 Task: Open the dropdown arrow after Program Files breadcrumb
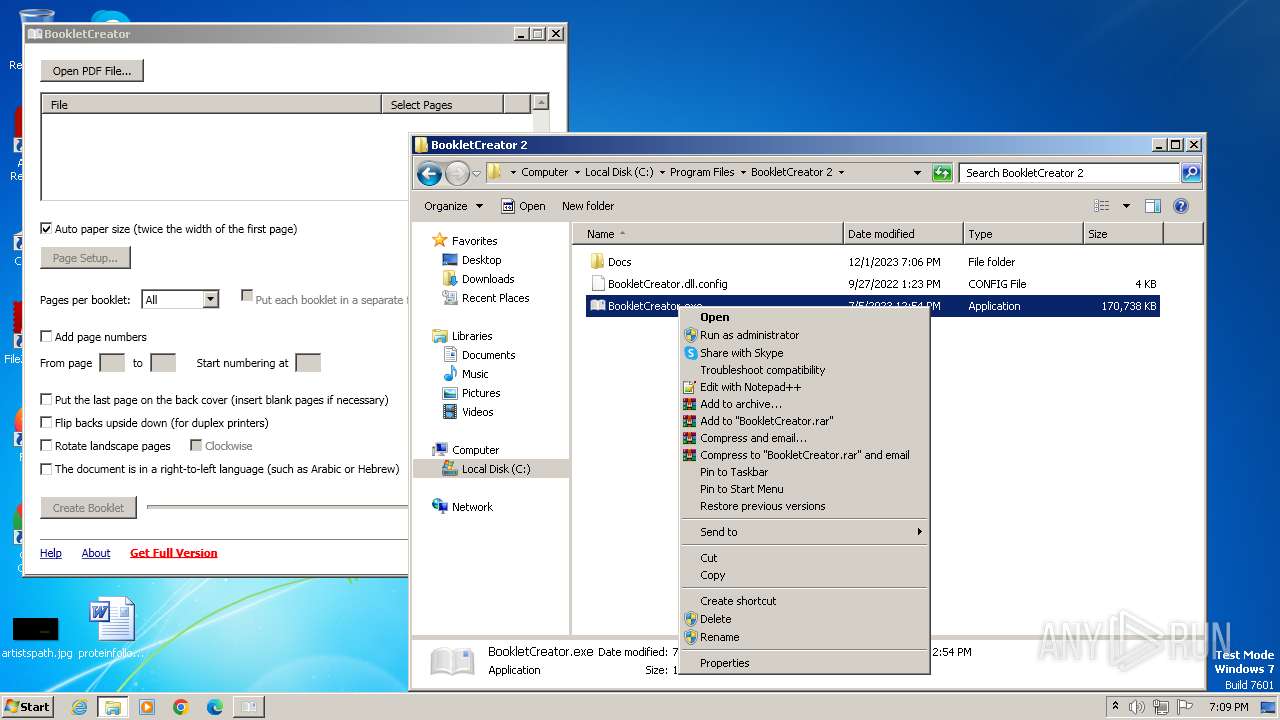743,172
